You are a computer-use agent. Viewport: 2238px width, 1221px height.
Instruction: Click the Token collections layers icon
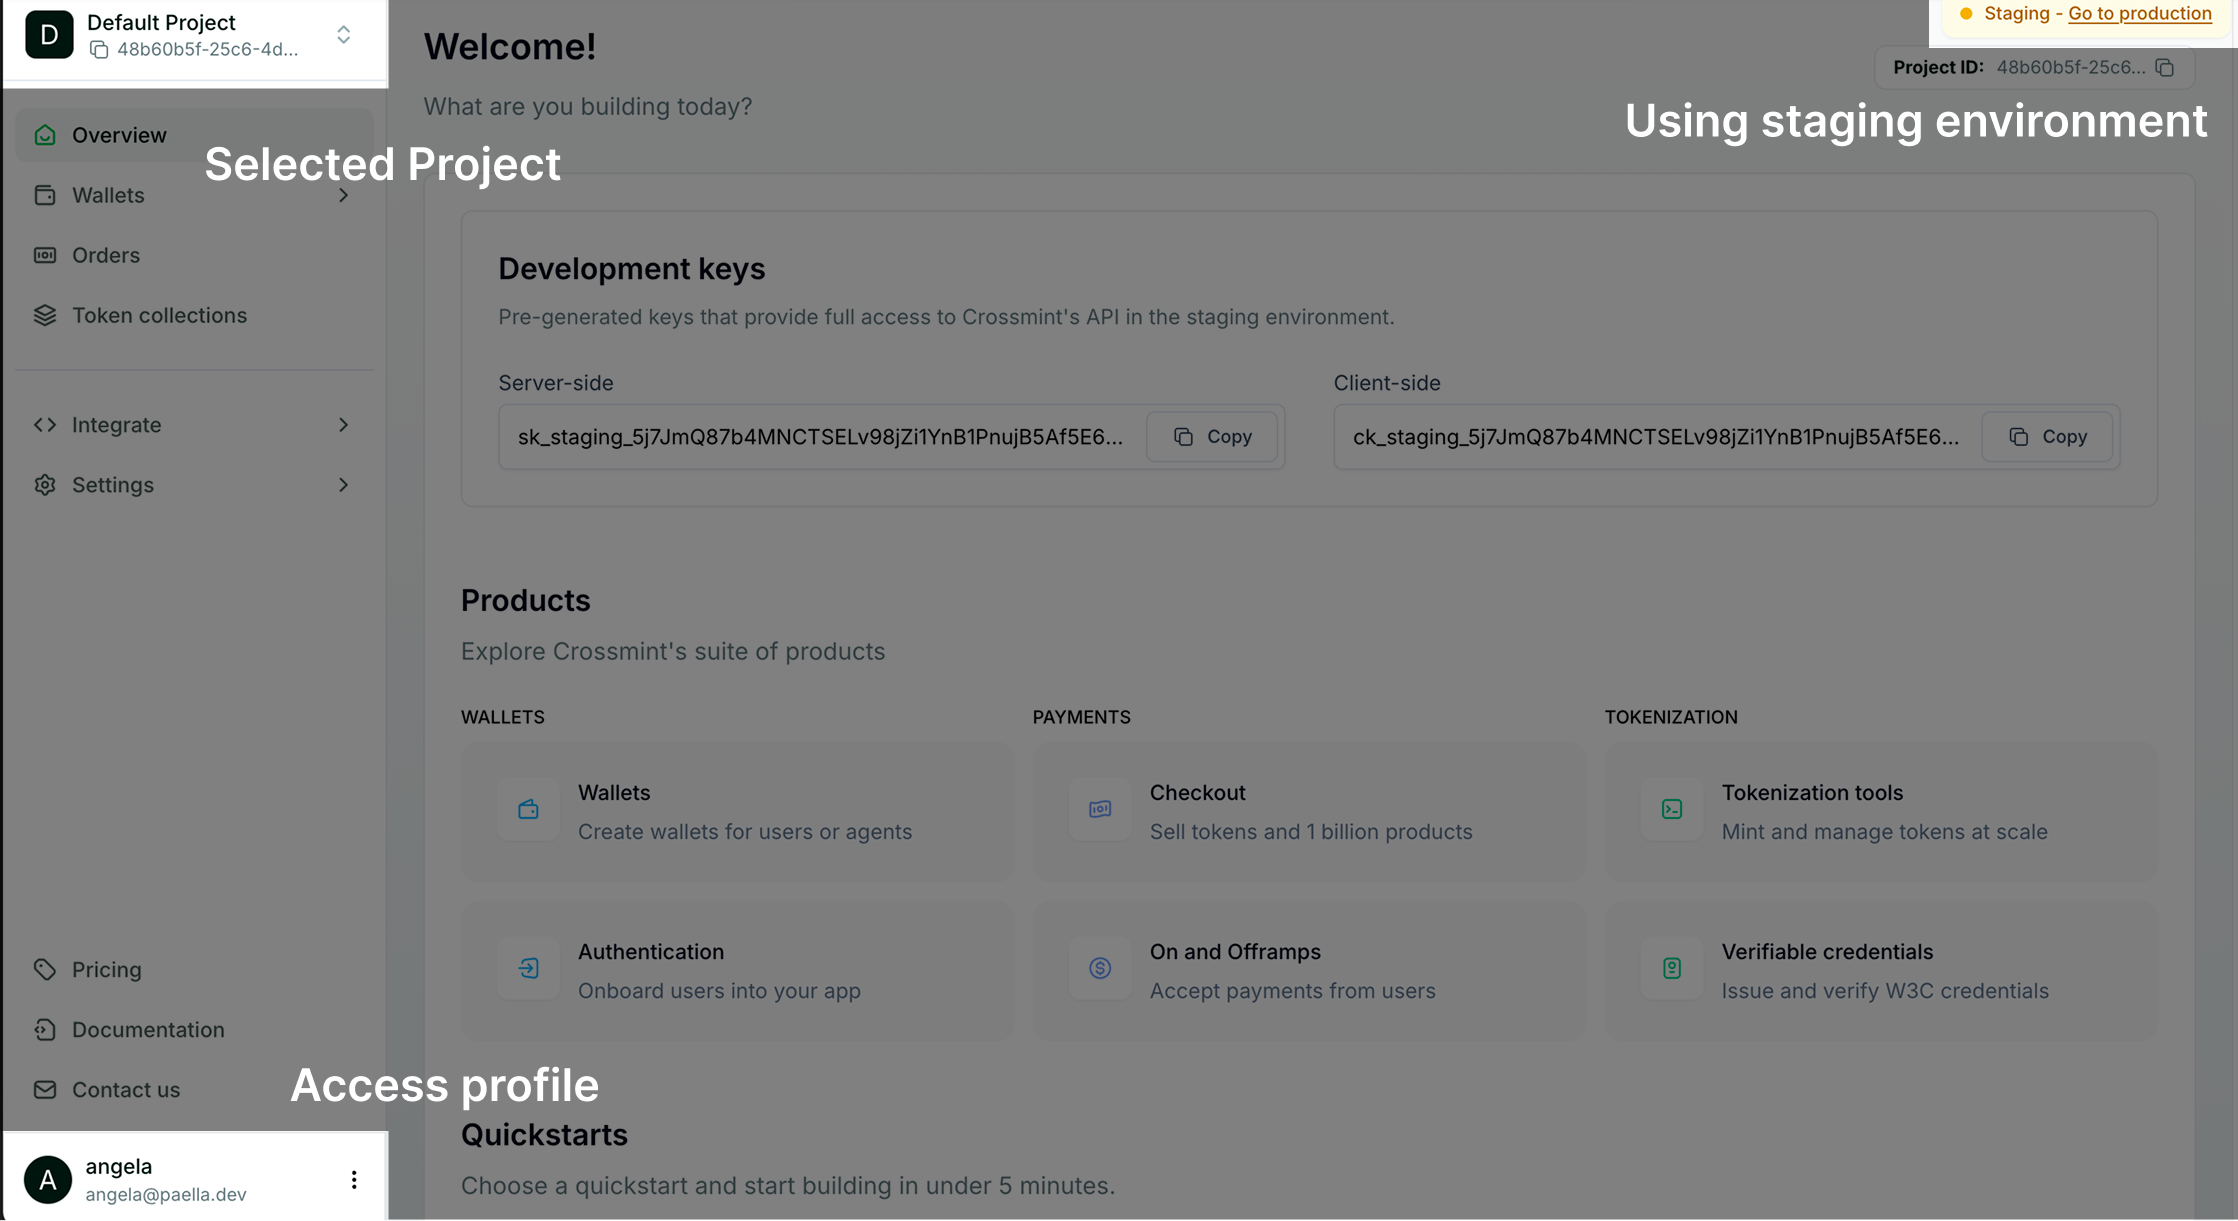[45, 315]
